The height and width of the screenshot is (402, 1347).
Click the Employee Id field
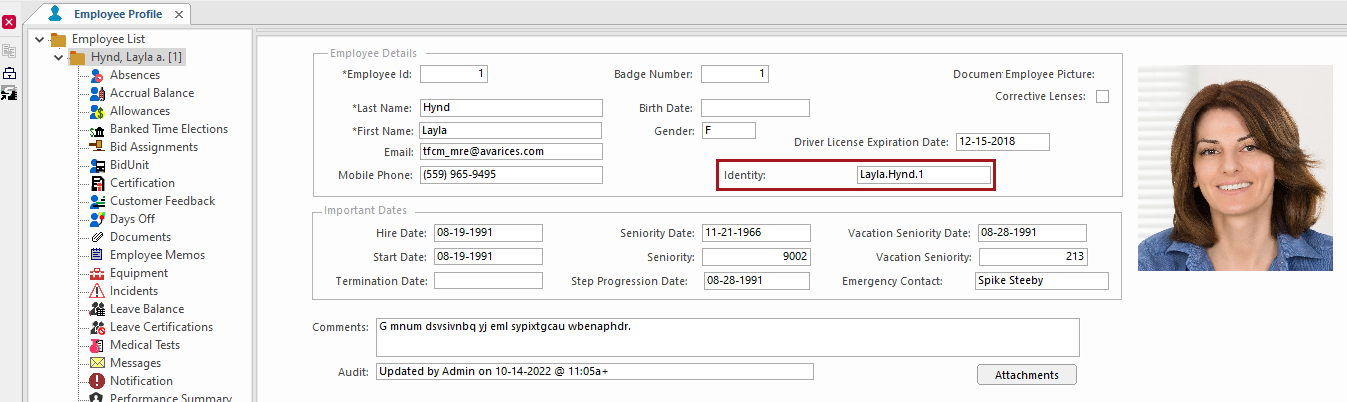tap(453, 74)
